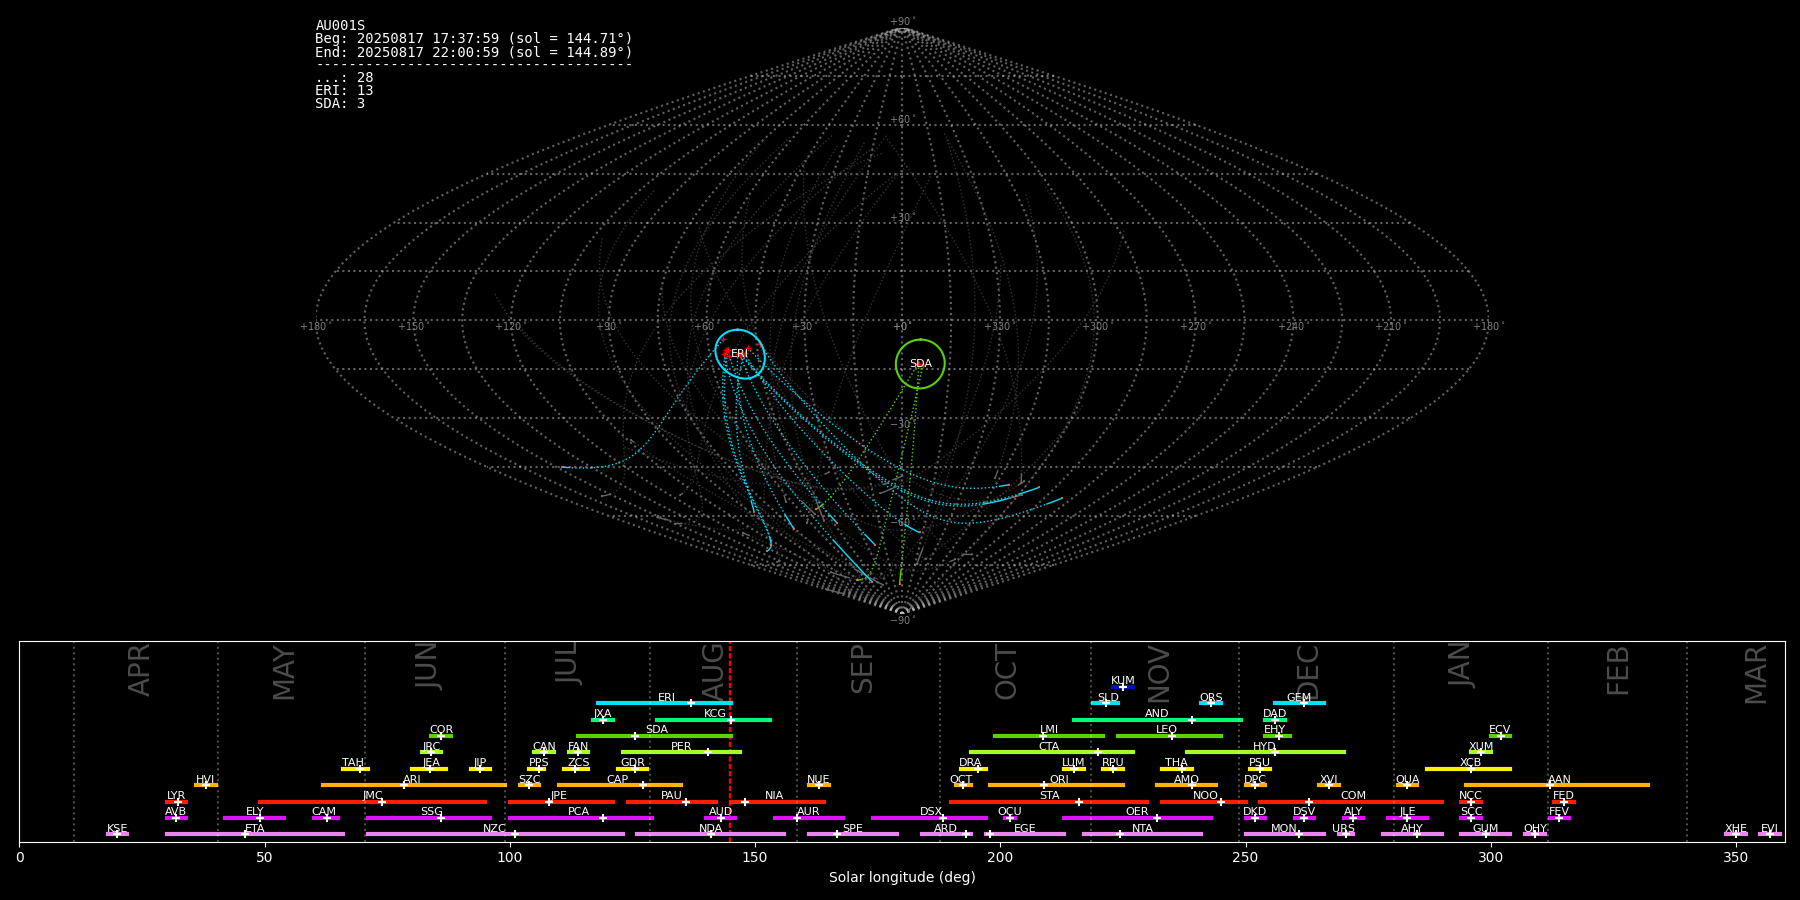Click the NZC shower bar
1800x900 pixels.
(495, 834)
